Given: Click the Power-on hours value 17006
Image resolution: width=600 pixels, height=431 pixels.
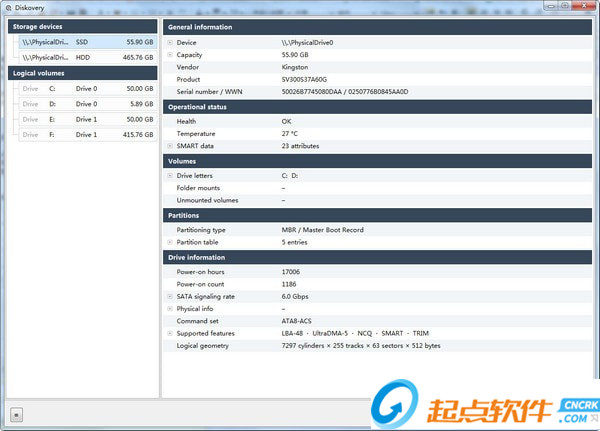Looking at the screenshot, I should click(291, 272).
